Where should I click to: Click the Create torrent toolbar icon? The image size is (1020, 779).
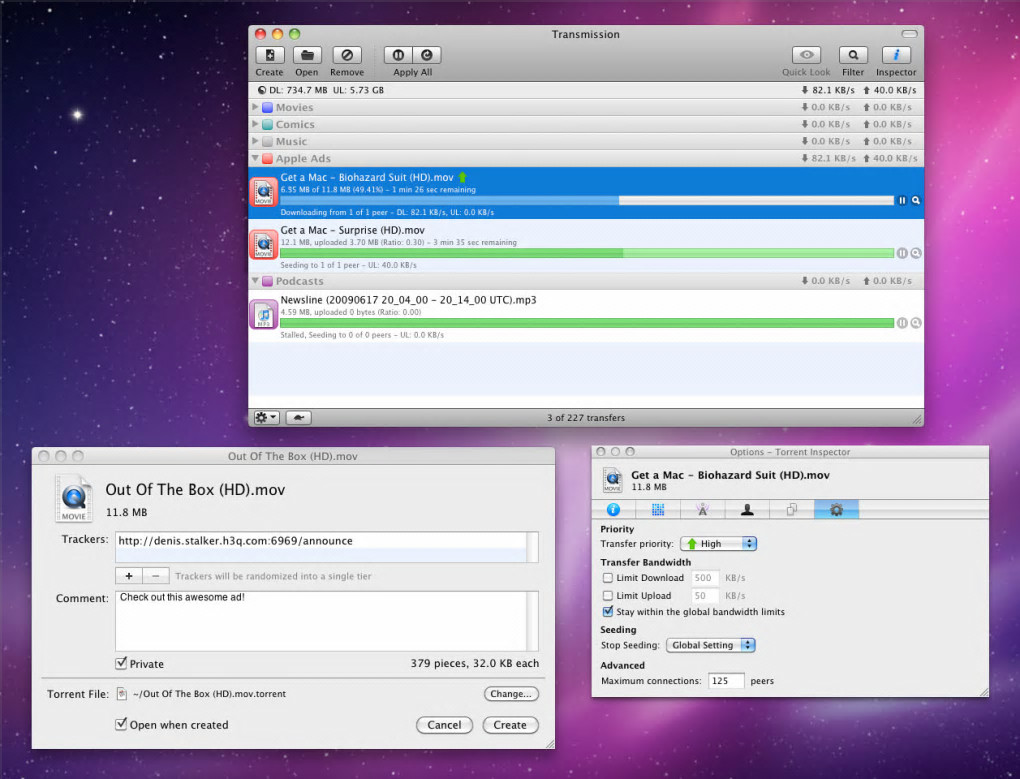point(269,56)
